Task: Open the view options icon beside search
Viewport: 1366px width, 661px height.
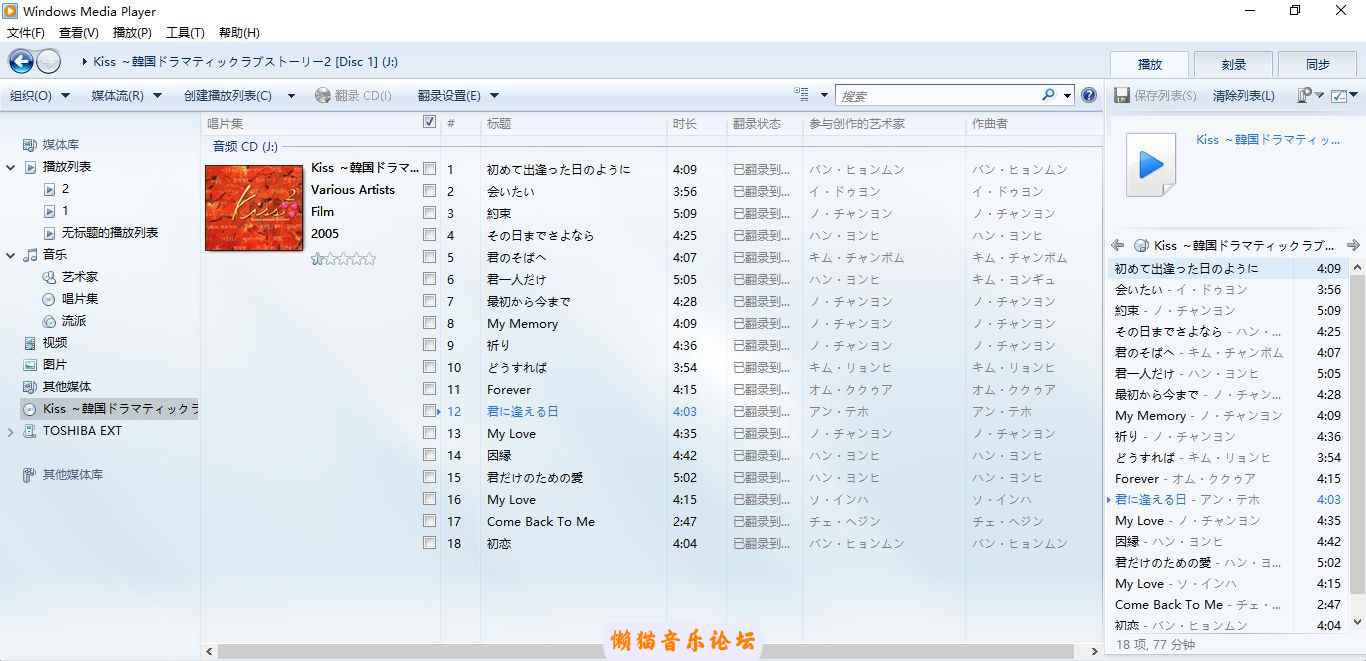Action: 802,95
